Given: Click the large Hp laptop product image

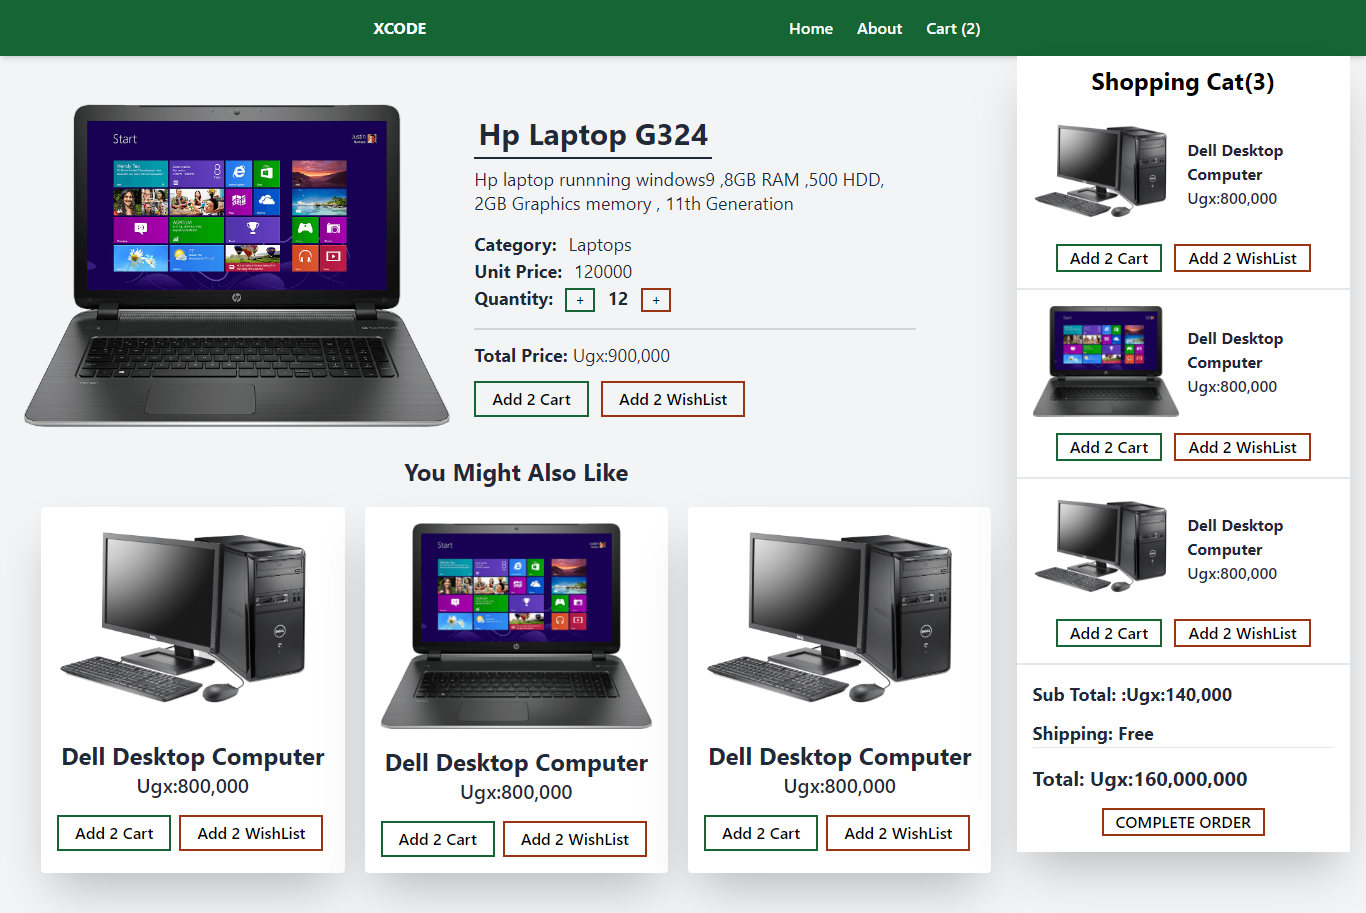Looking at the screenshot, I should (x=237, y=265).
